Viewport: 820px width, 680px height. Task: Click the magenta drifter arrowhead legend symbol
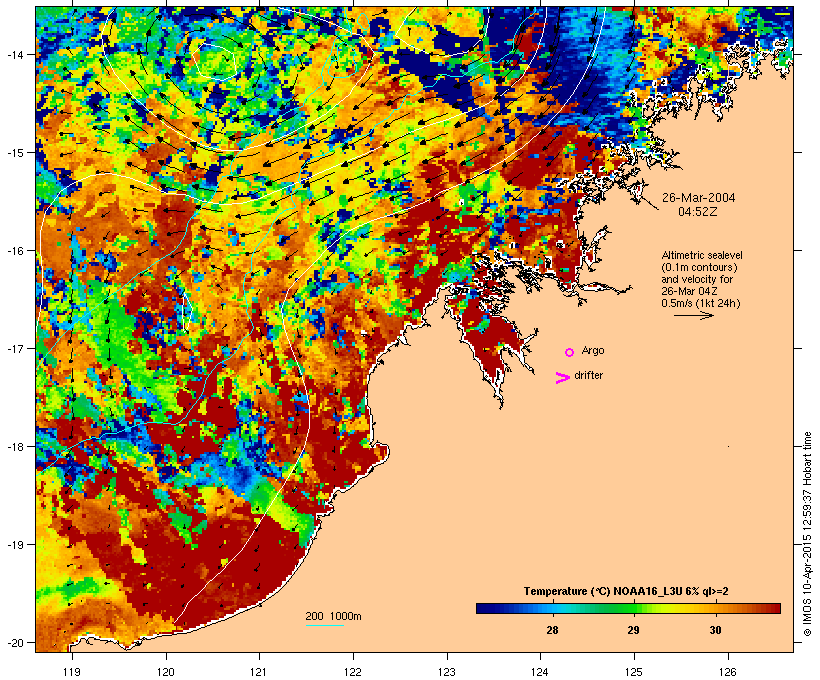coord(563,378)
